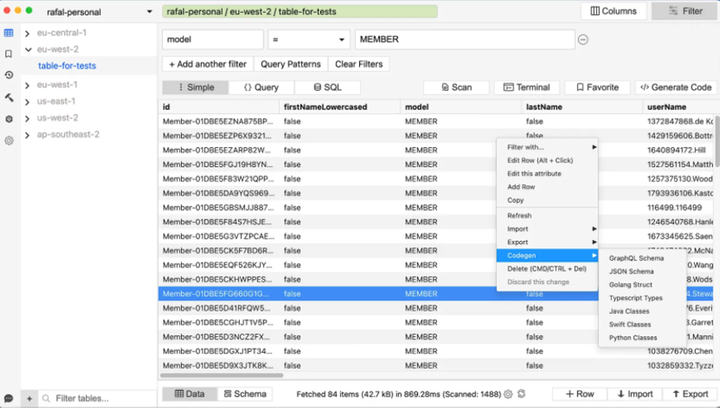Open Import submenu in context menu
Image resolution: width=720 pixels, height=408 pixels.
coord(547,229)
